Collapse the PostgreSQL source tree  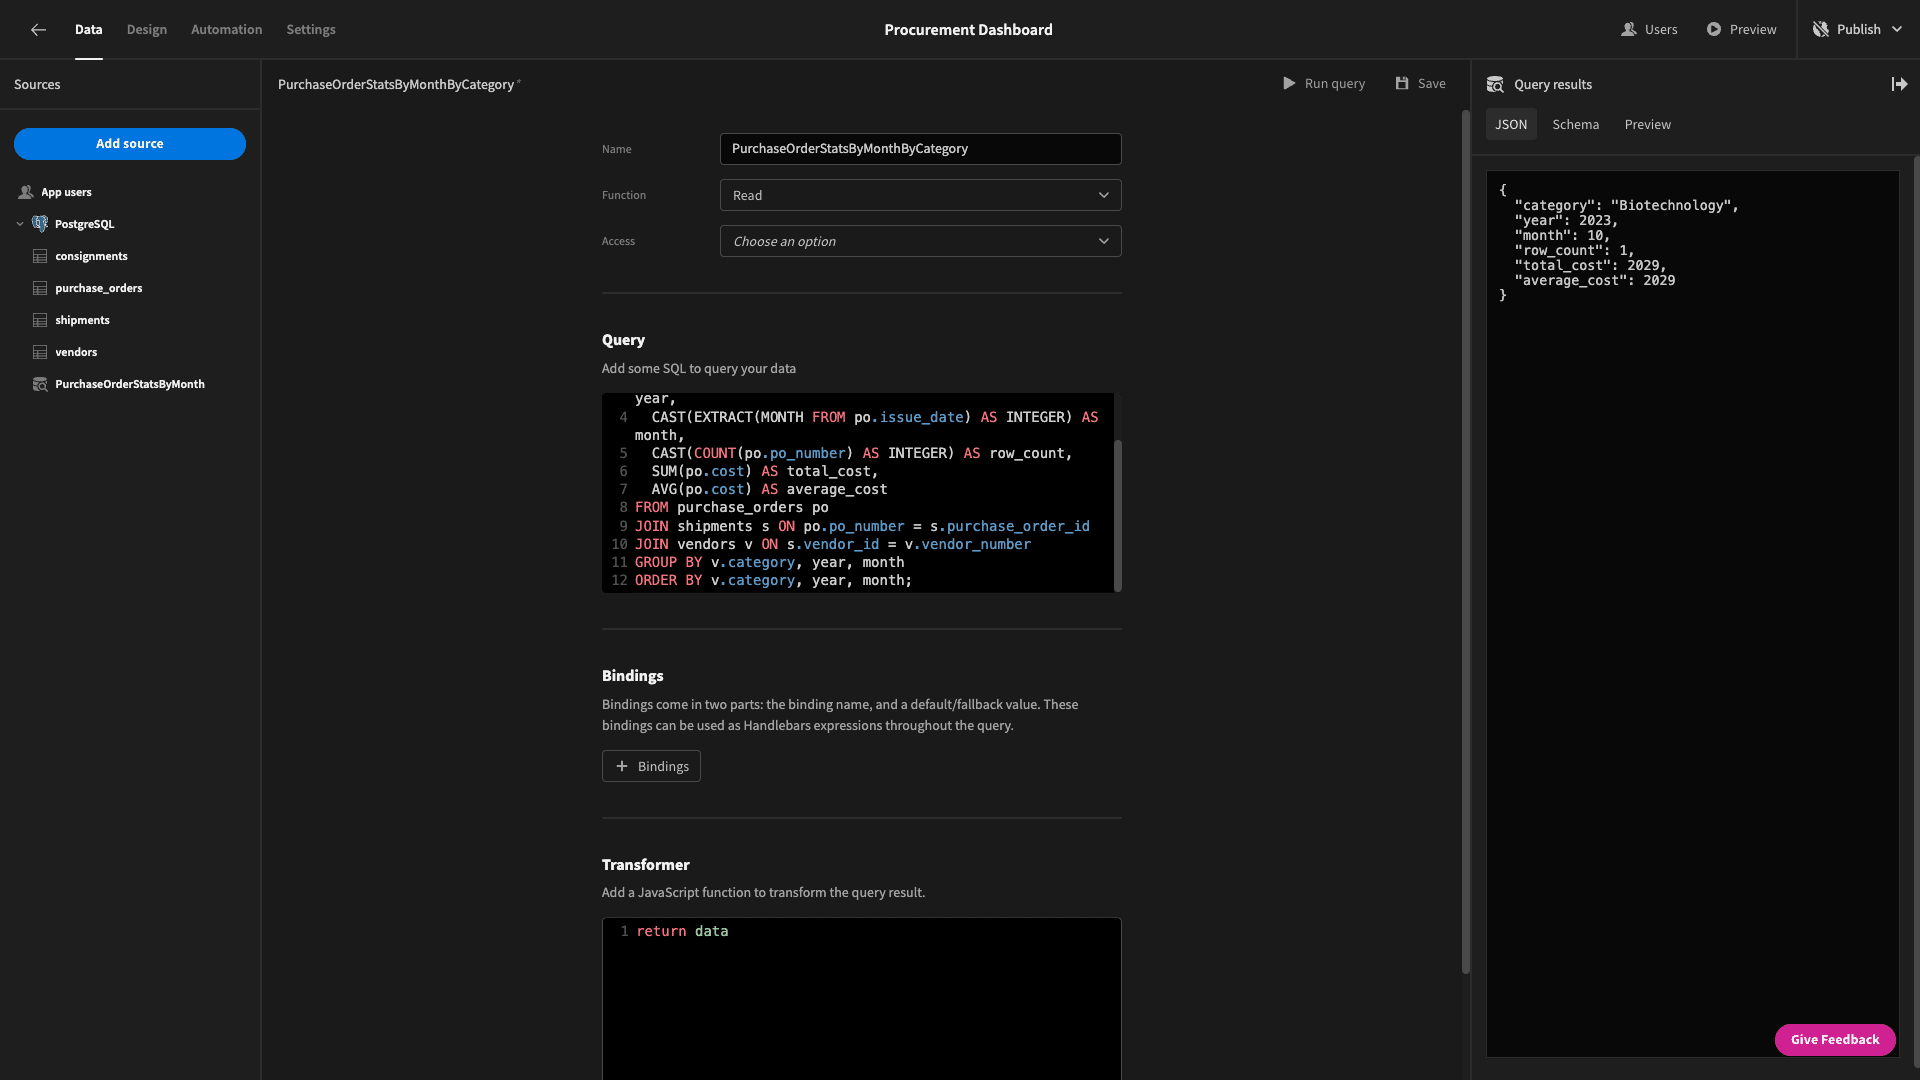click(x=20, y=224)
